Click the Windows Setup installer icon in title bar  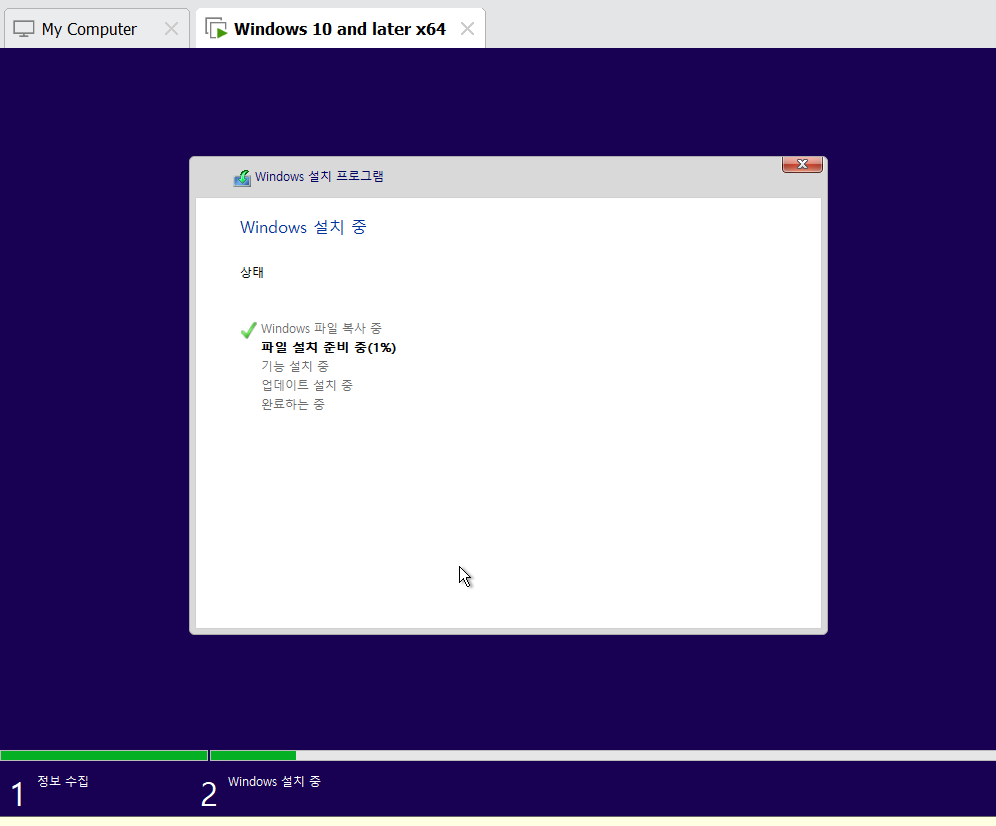pos(242,177)
